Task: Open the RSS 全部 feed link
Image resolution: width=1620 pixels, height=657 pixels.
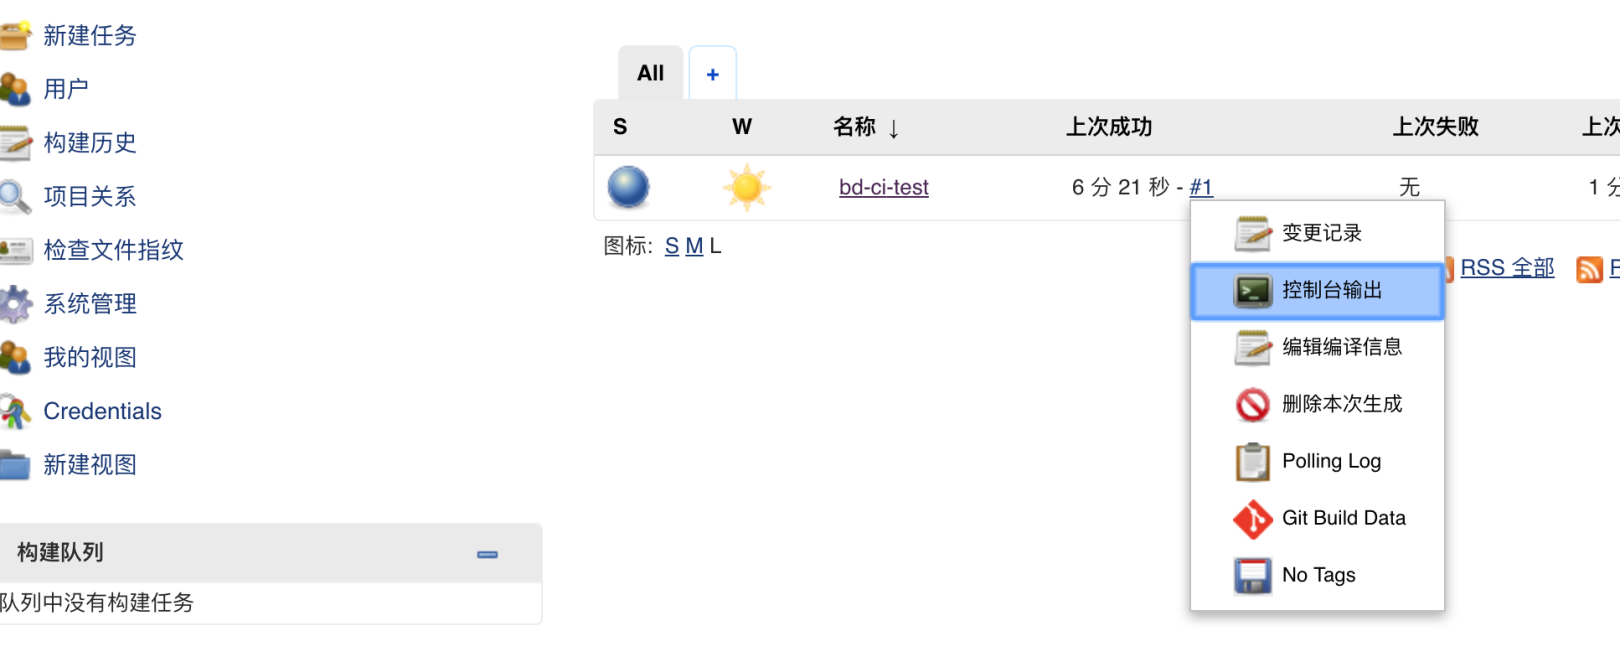Action: click(1507, 268)
